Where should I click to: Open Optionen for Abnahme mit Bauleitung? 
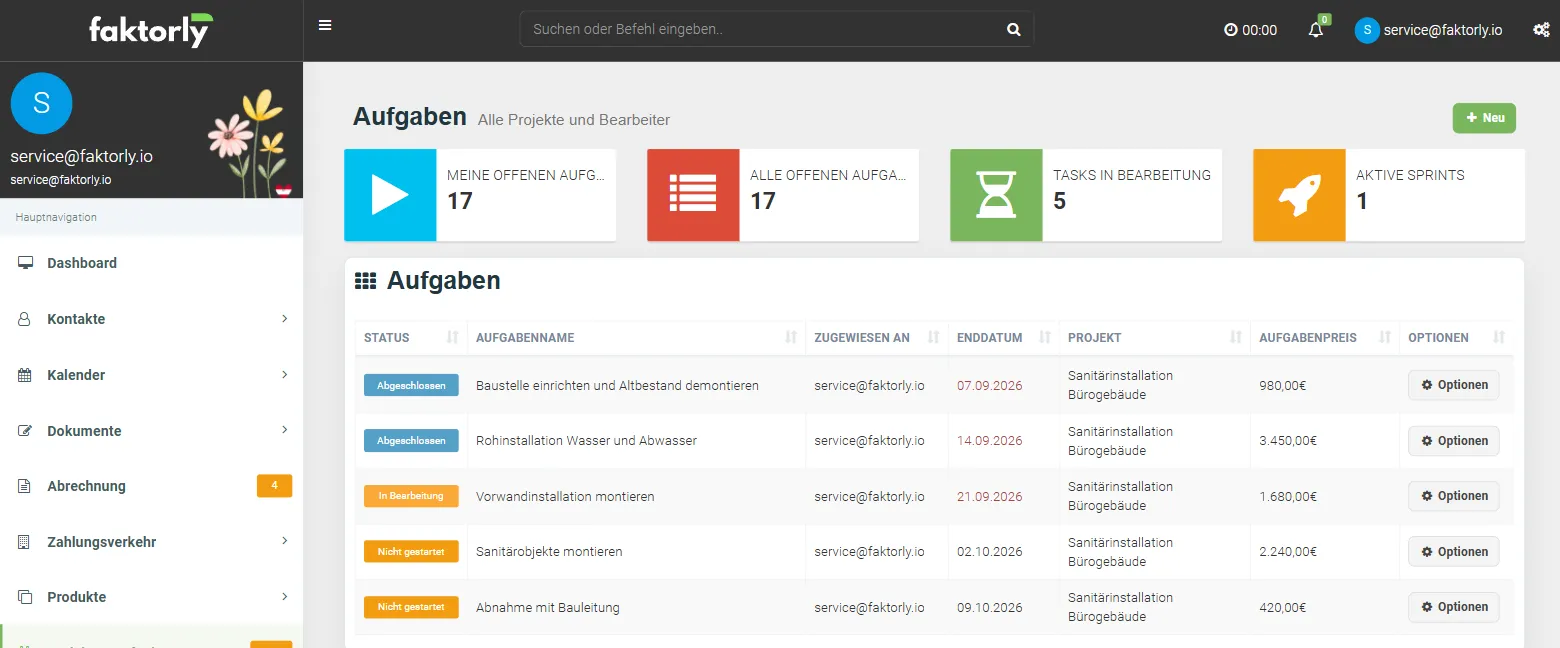pos(1453,607)
